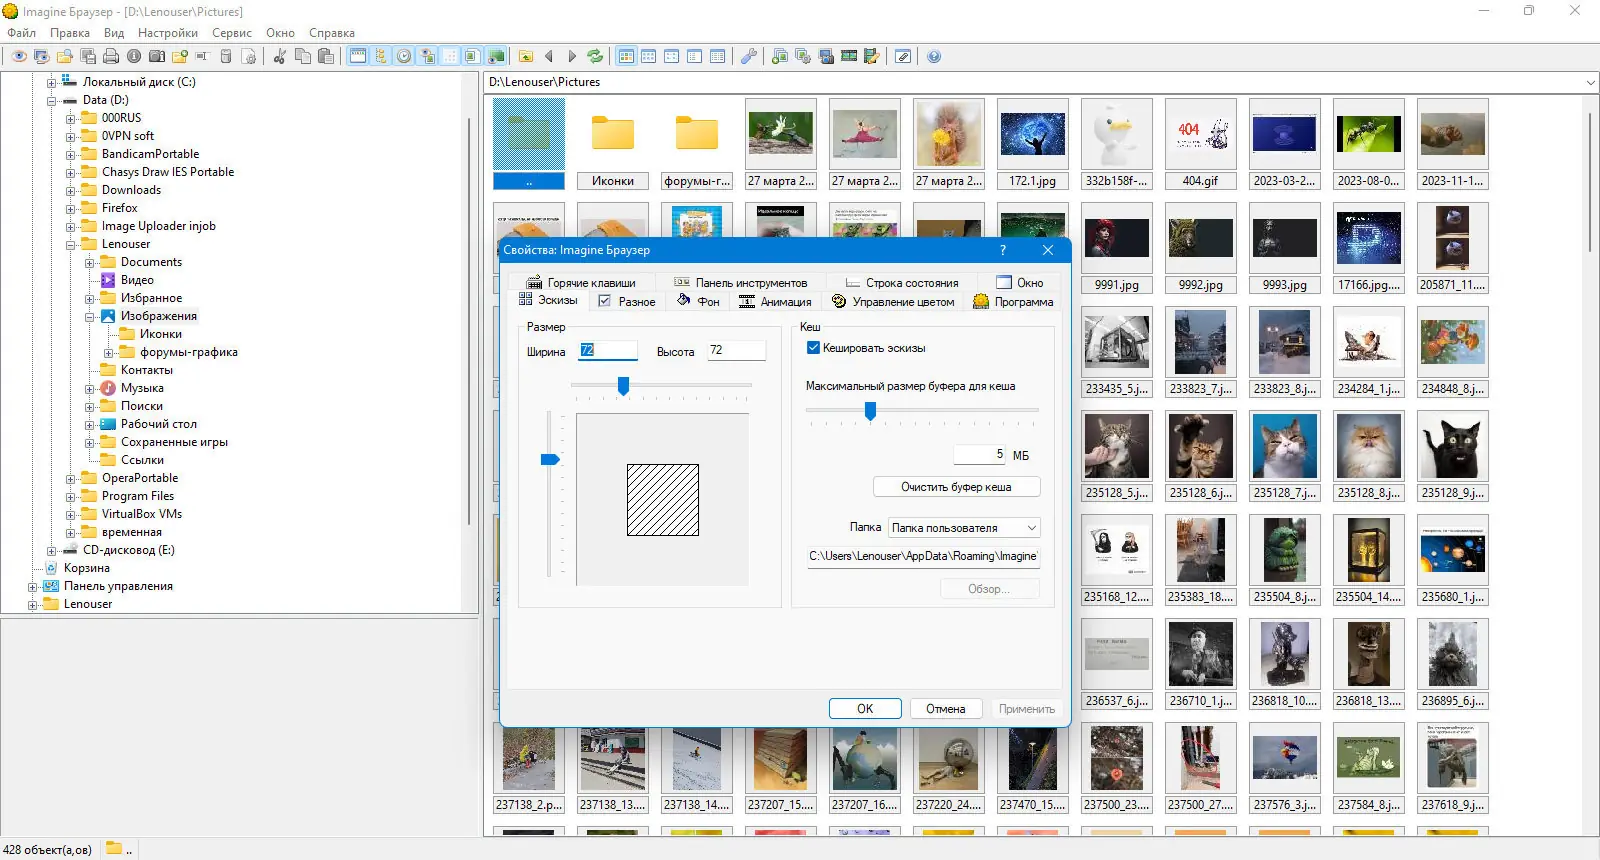
Task: Switch to the Программа tab
Action: click(x=1014, y=302)
